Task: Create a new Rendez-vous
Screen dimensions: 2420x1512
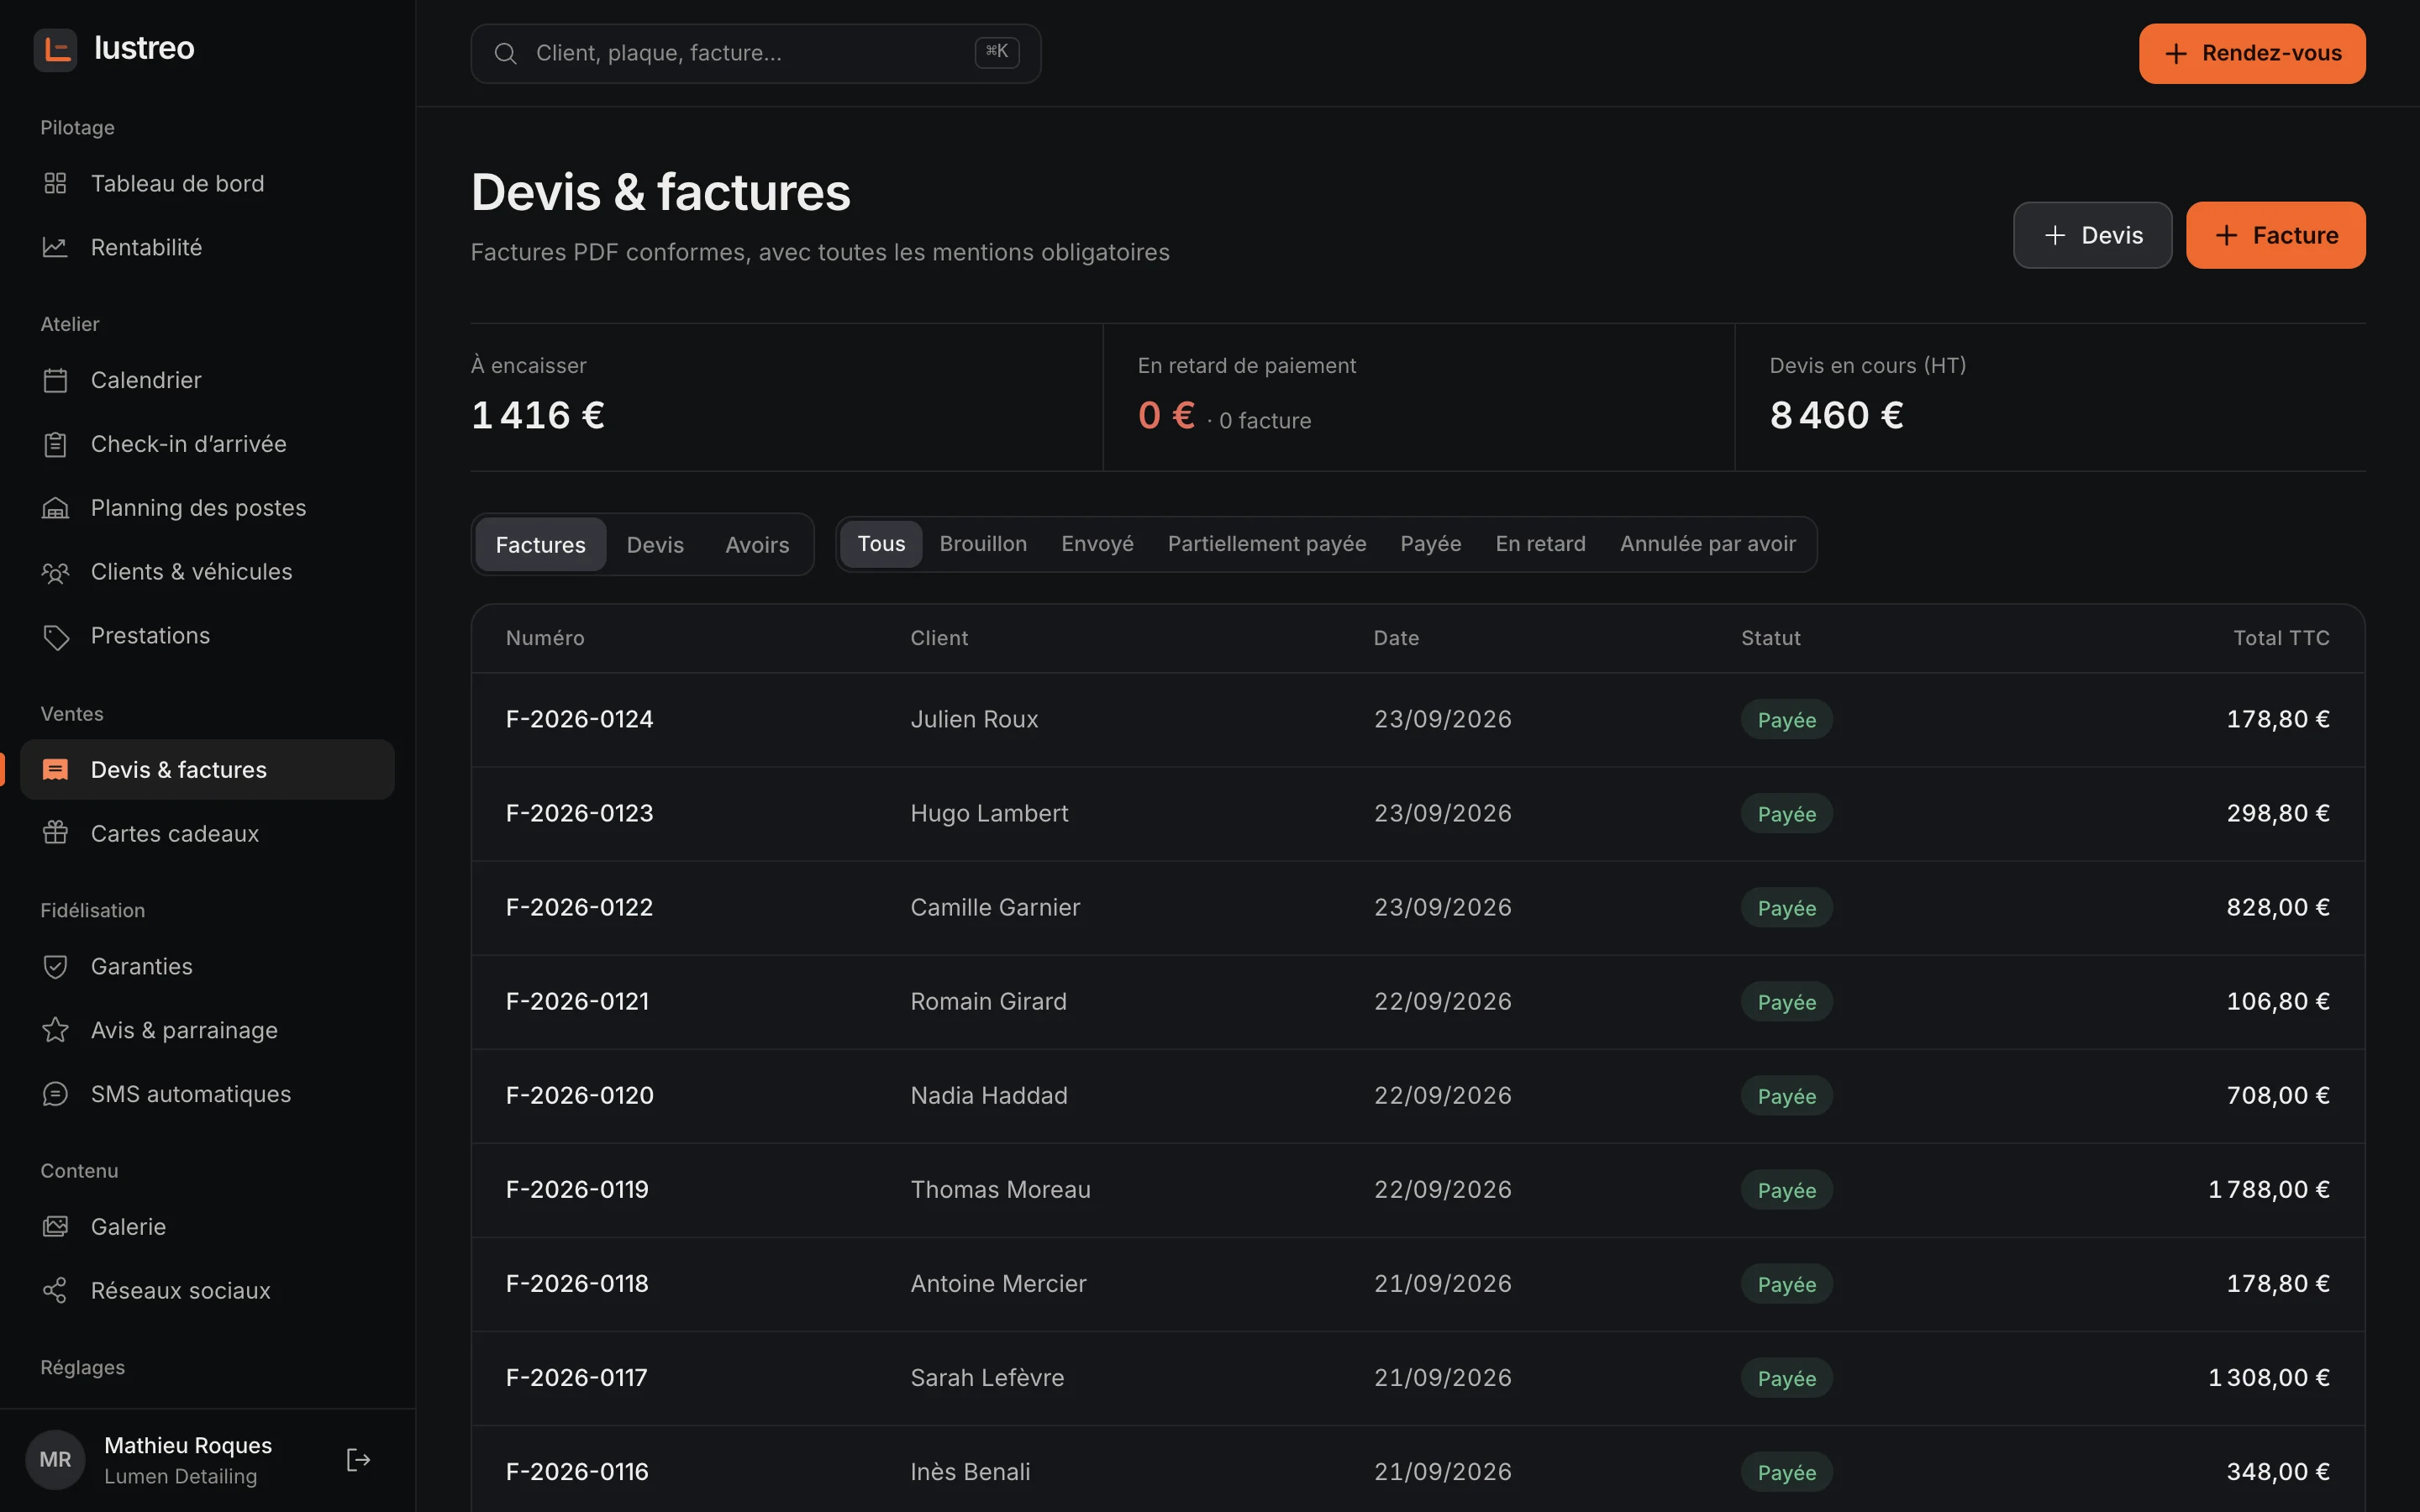Action: [x=2252, y=53]
